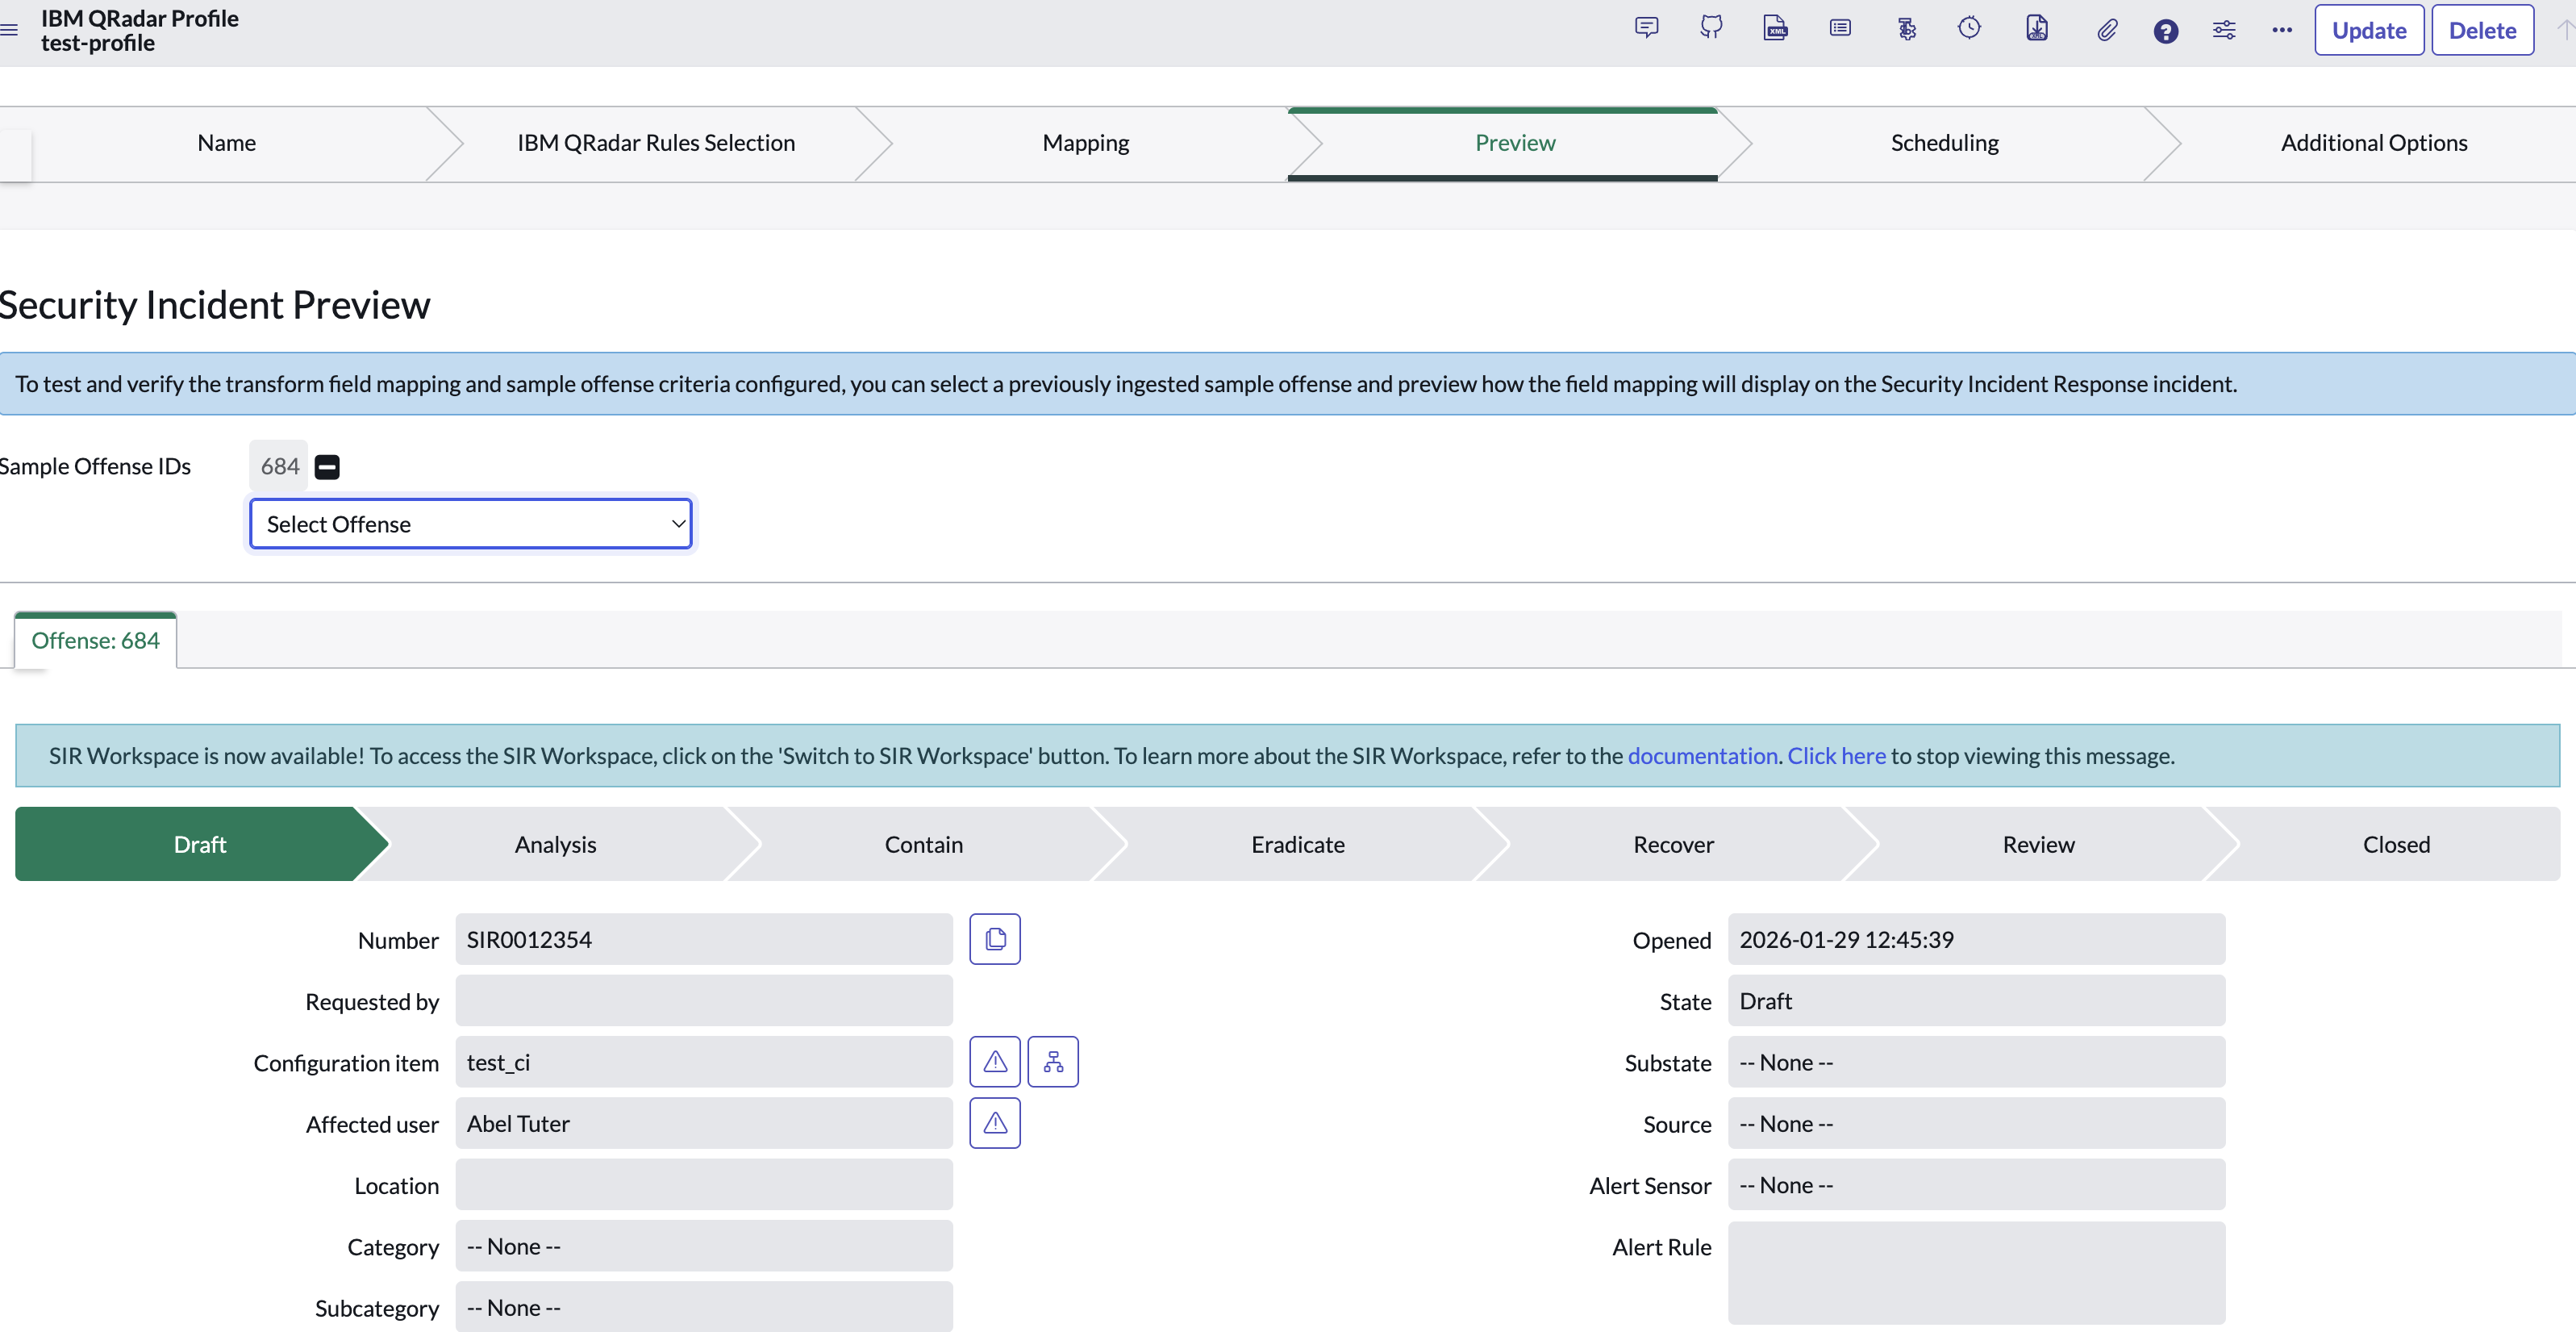Open the Alert Sensor dropdown
Screen dimensions: 2576x1332
click(x=1976, y=1185)
